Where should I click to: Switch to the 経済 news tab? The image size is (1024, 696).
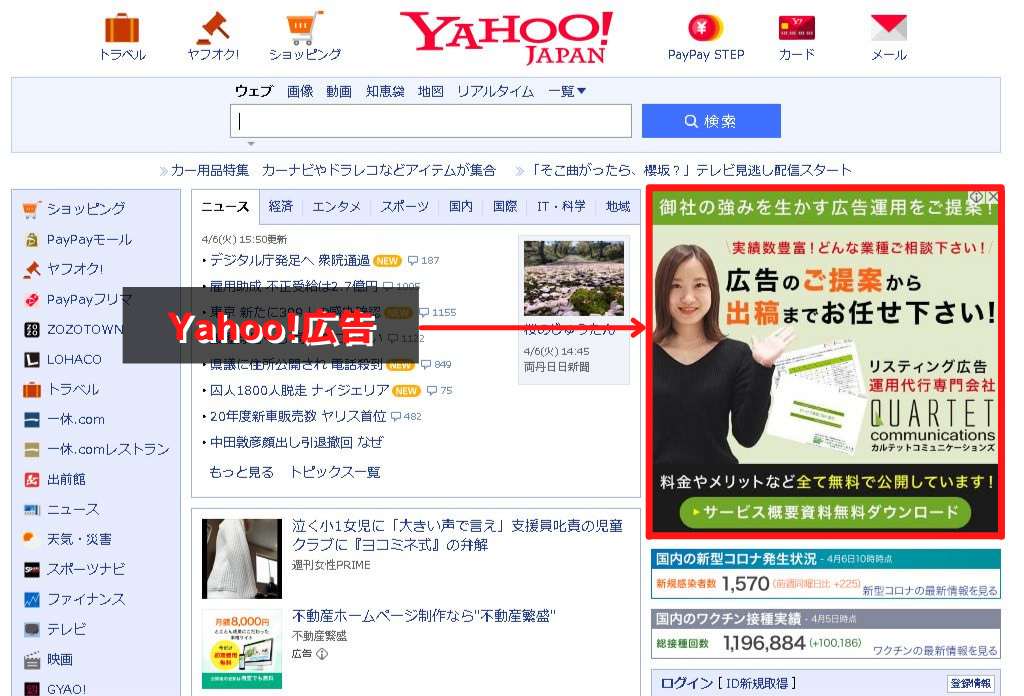[281, 206]
